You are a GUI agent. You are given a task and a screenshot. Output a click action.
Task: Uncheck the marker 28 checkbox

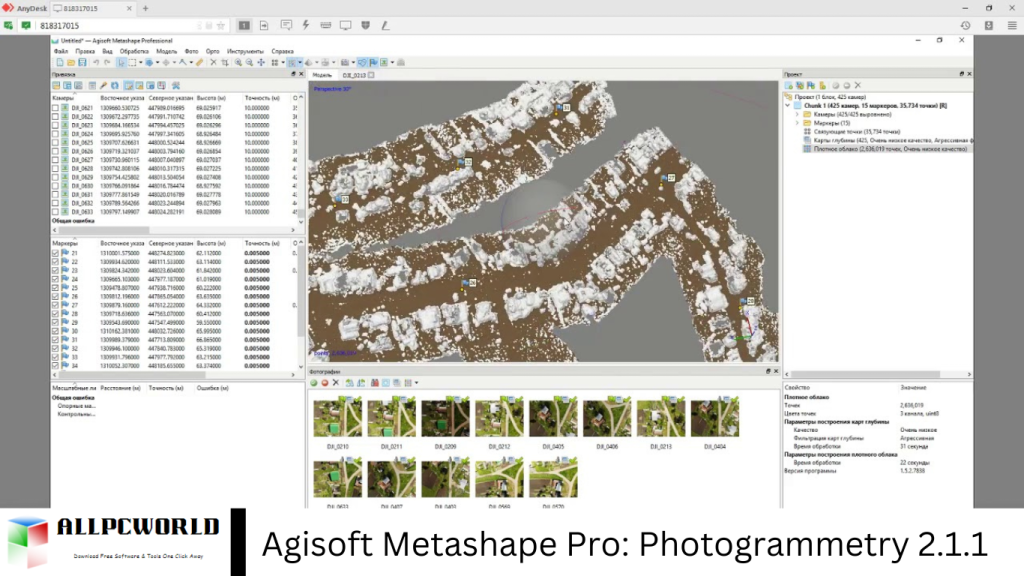coord(56,314)
